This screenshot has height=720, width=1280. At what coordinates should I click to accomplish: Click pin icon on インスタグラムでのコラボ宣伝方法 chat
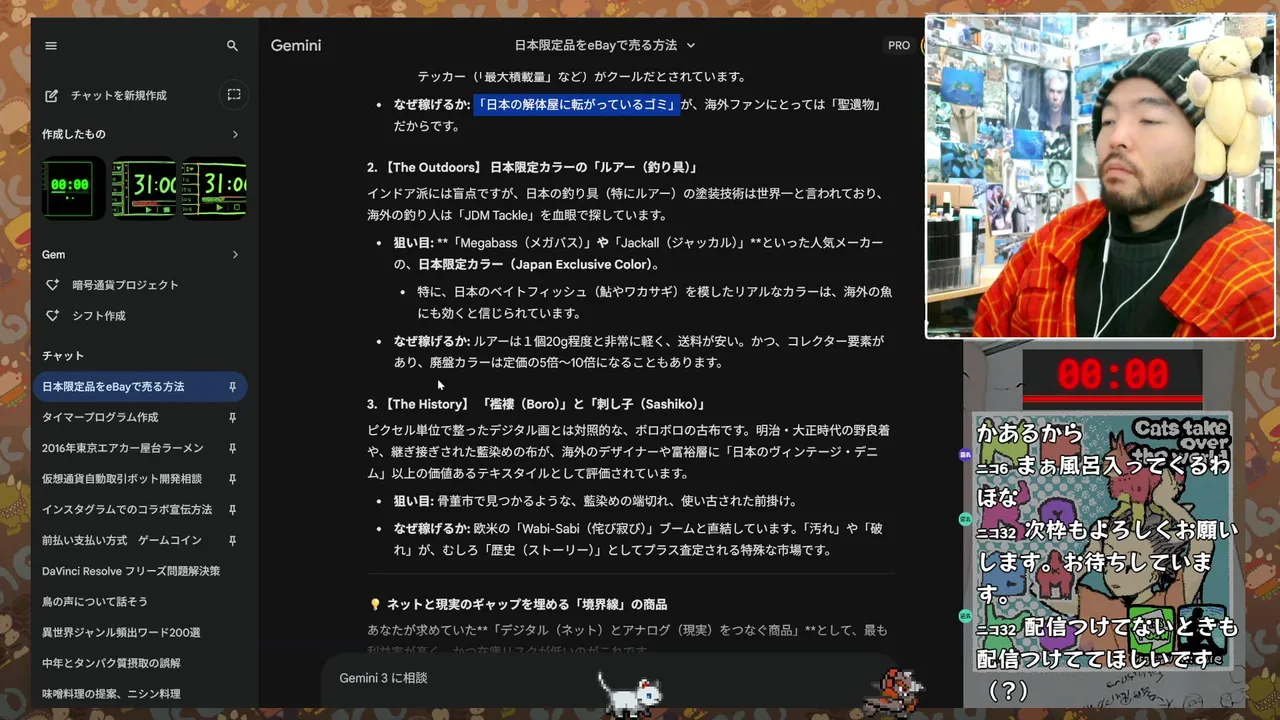coord(232,509)
